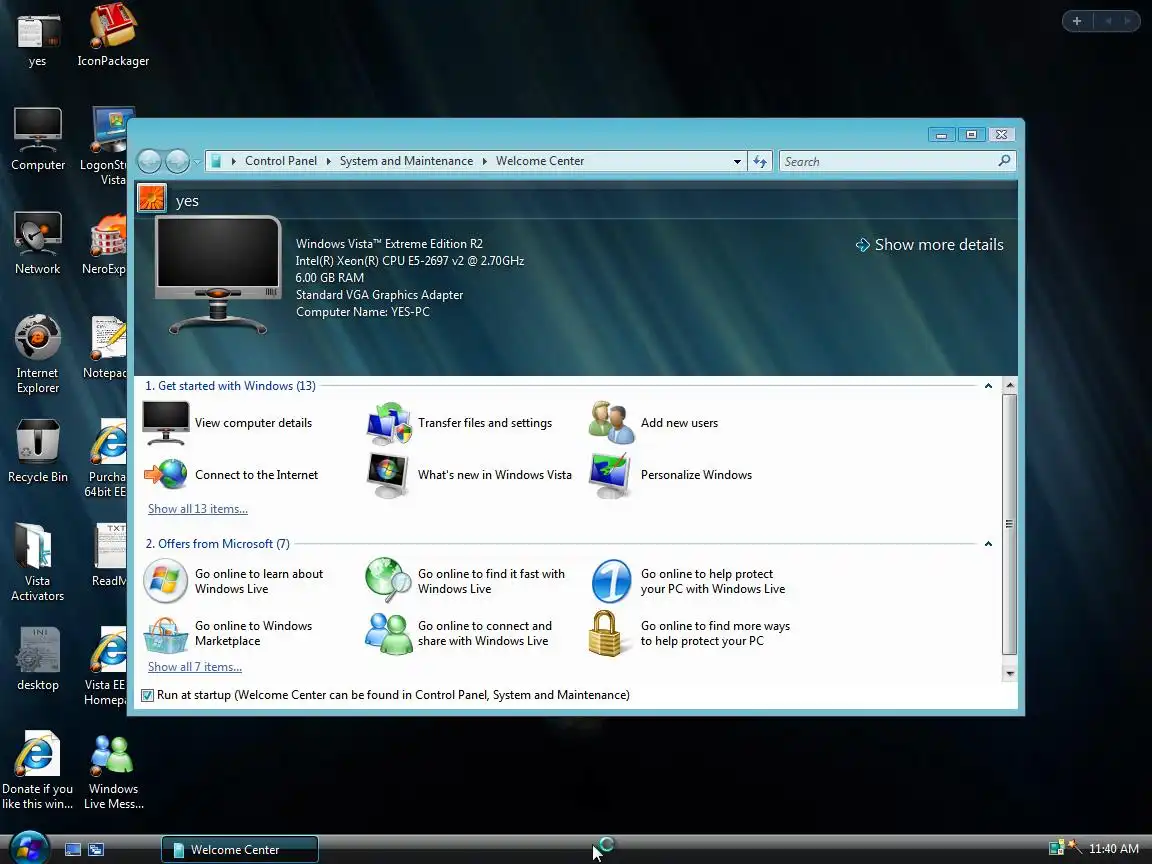Screen dimensions: 1152x864
Task: Click the sidebar plus gadget button
Action: click(x=1076, y=21)
